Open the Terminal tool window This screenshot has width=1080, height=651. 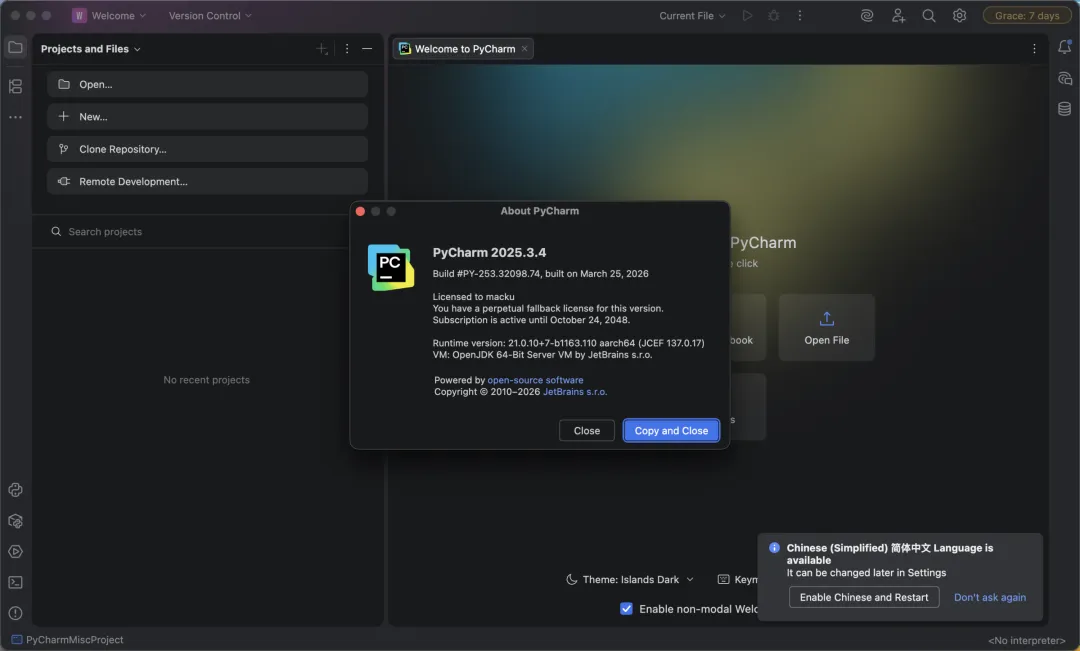tap(15, 583)
